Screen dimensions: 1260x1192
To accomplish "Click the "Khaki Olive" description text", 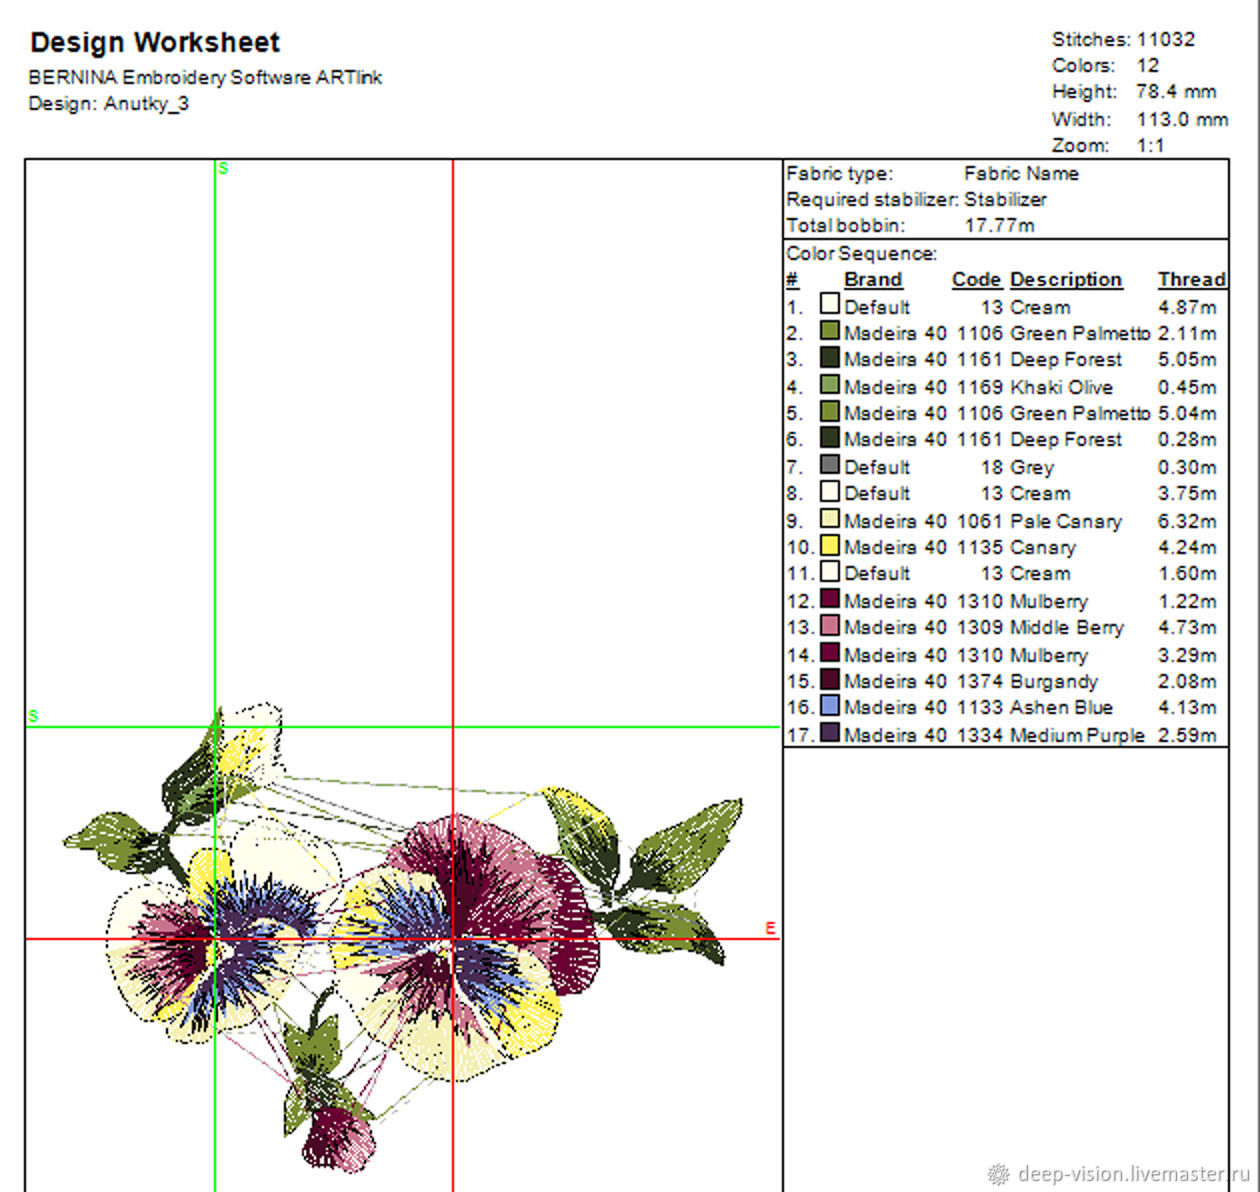I will [1061, 387].
